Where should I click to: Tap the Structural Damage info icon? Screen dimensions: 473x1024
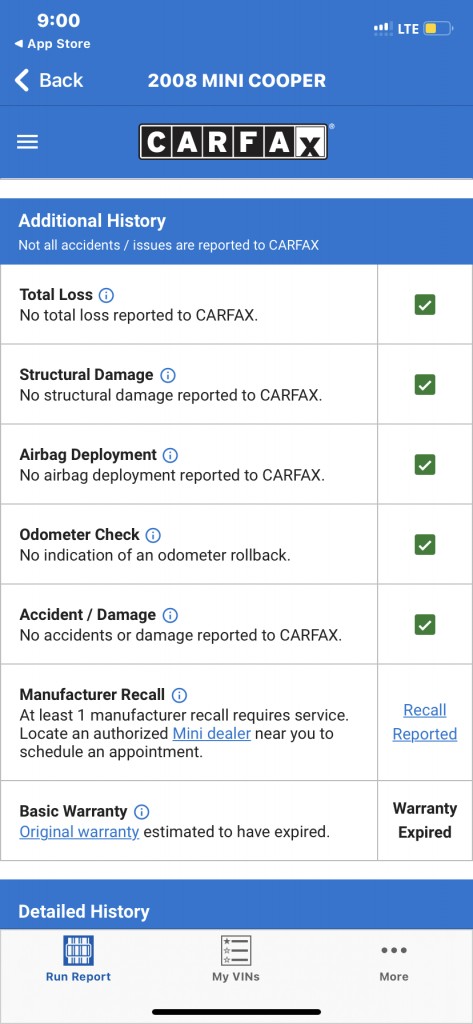pyautogui.click(x=168, y=376)
